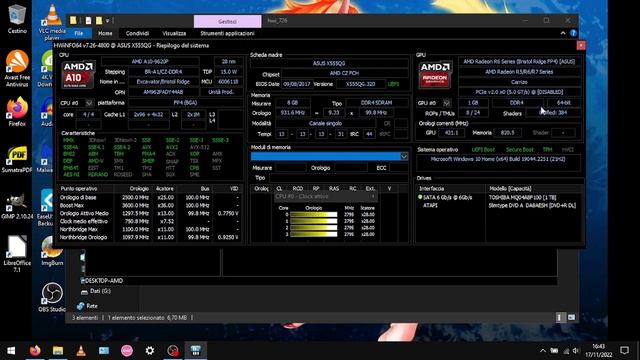
Task: Click the volume icon in system tray
Action: tap(576, 351)
